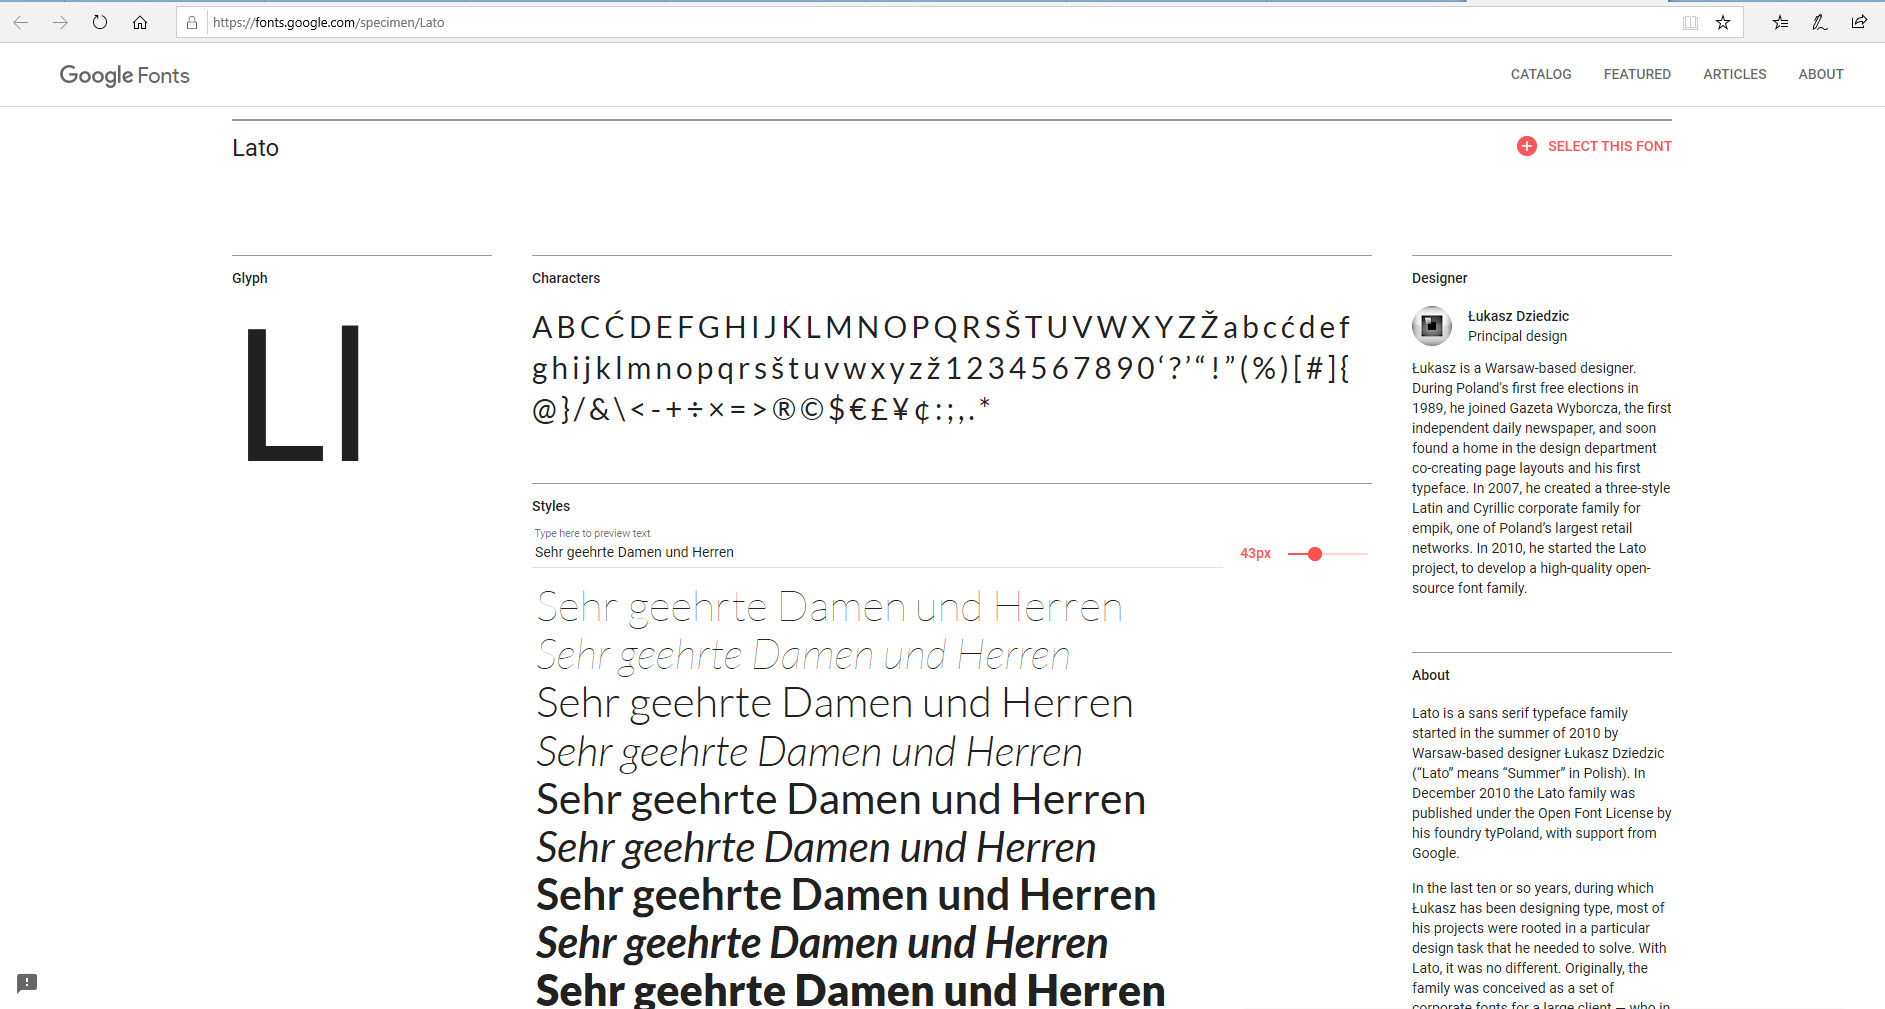Click the red plus select font icon
The height and width of the screenshot is (1009, 1885).
(x=1527, y=146)
